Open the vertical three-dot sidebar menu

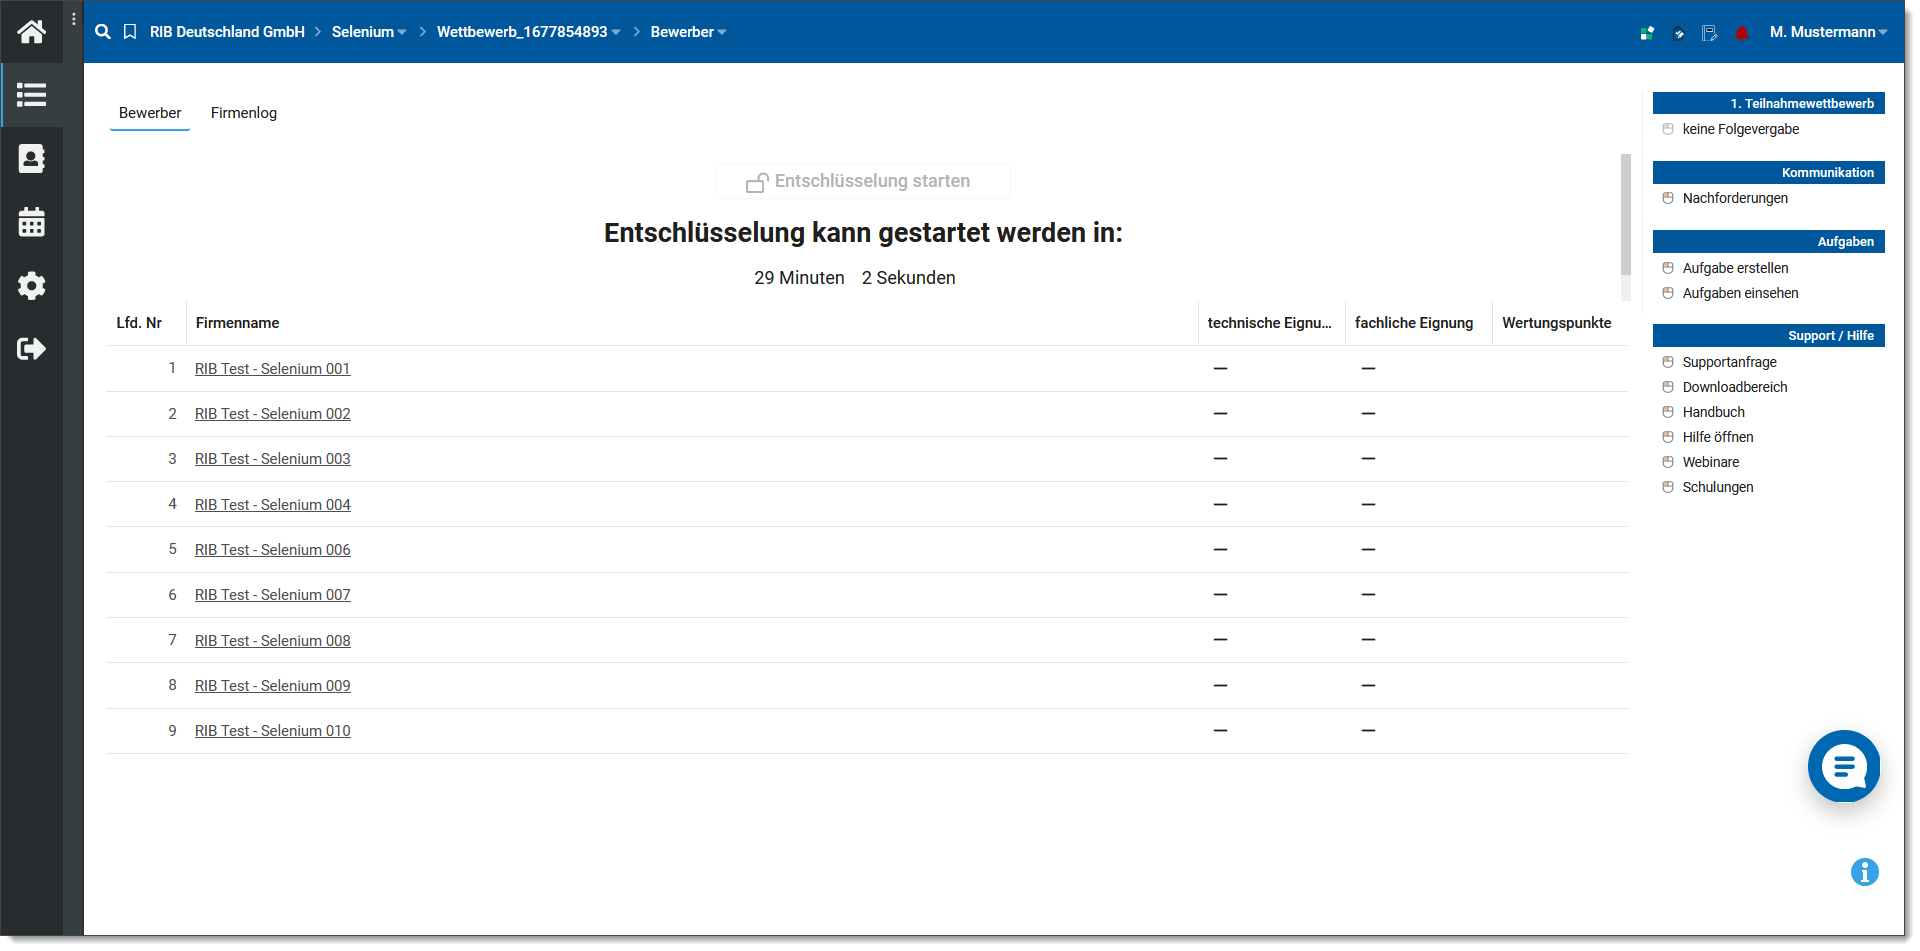coord(74,19)
